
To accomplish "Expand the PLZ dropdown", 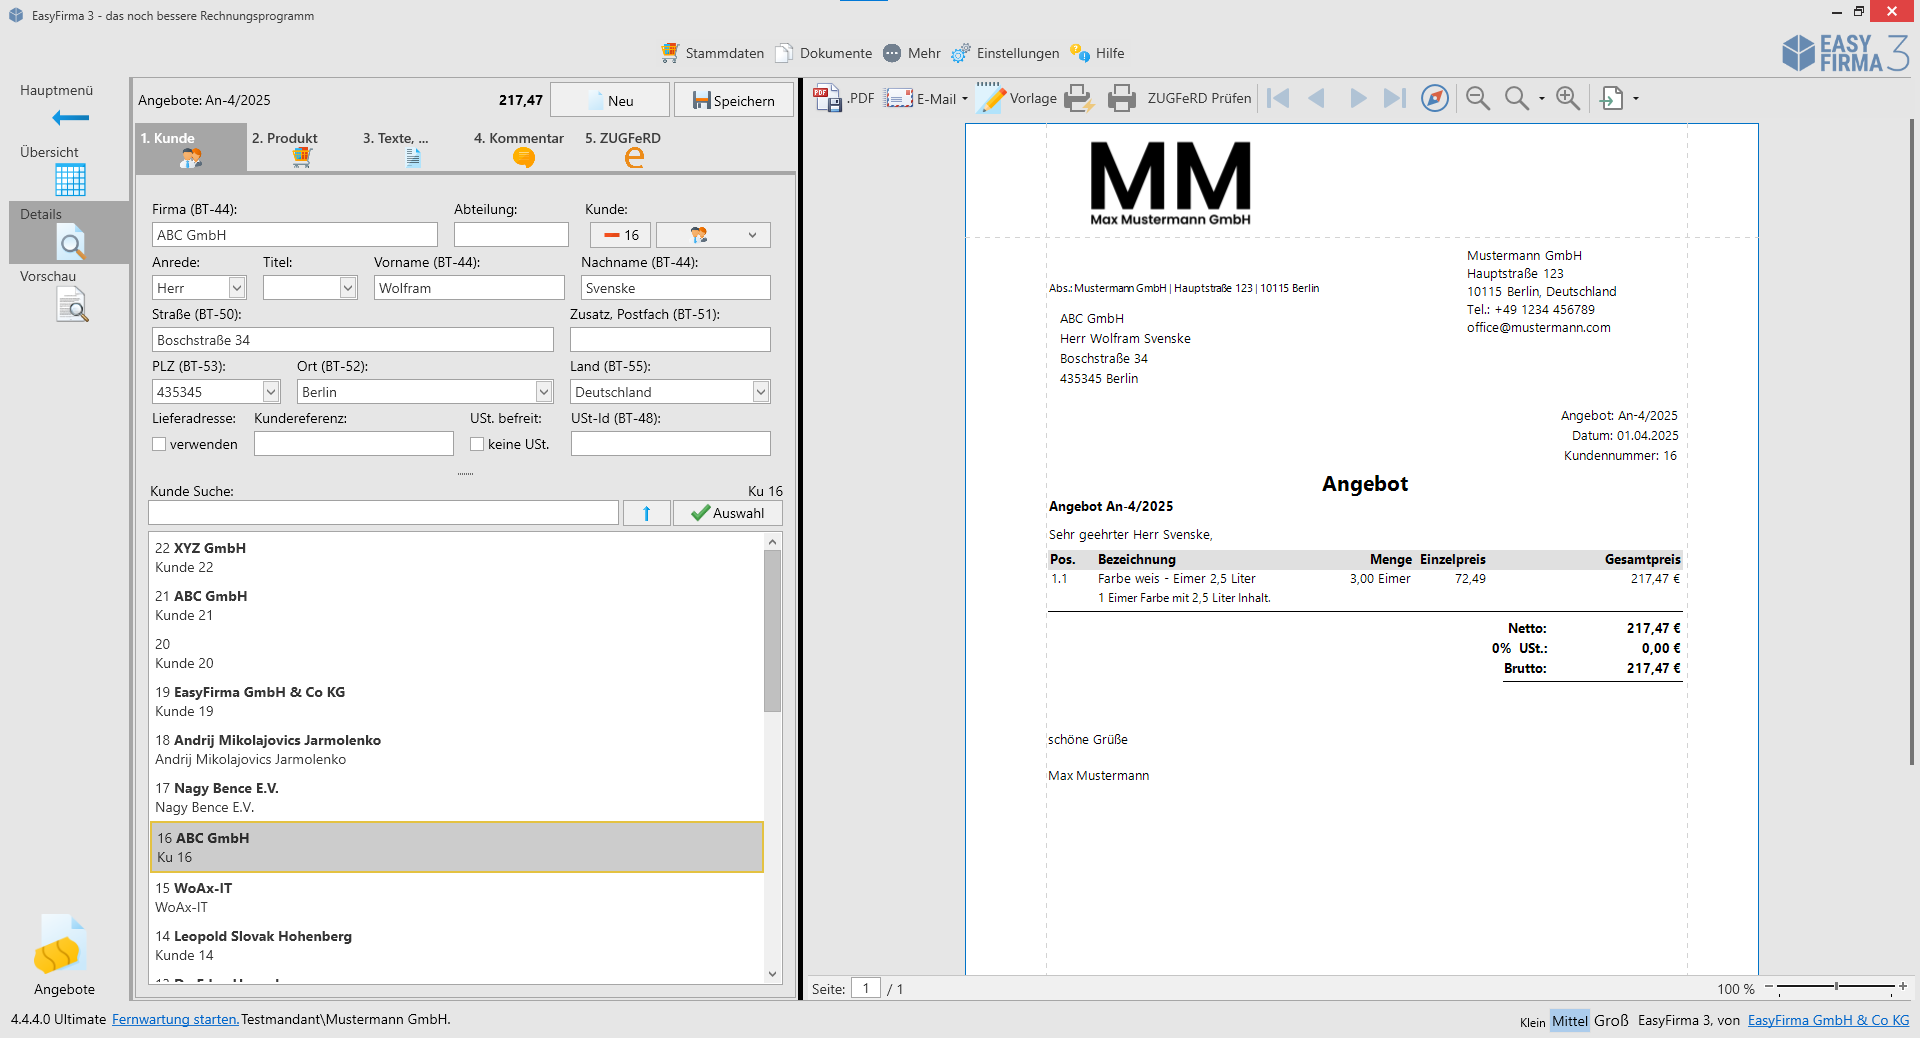I will click(271, 392).
